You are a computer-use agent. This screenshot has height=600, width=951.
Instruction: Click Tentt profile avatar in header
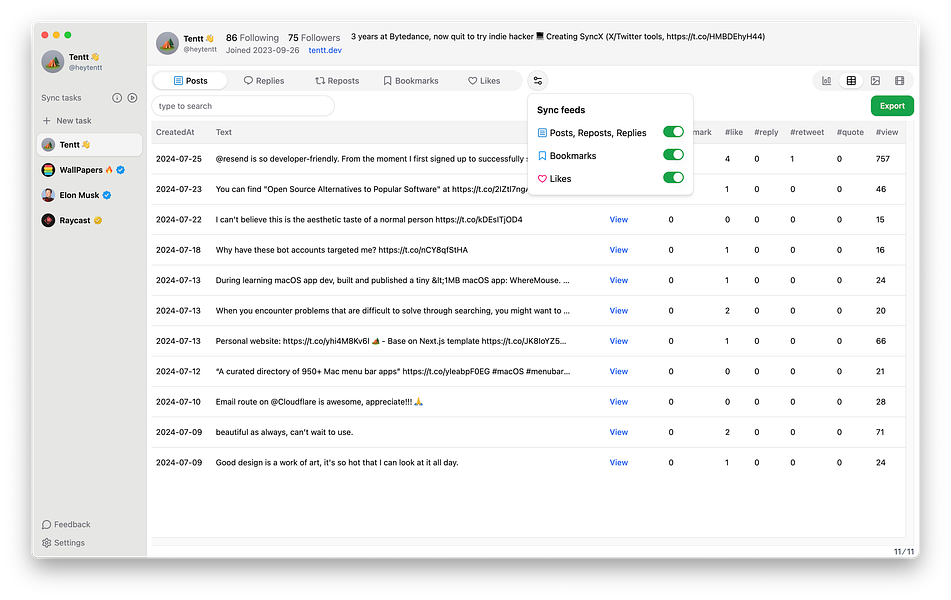pos(167,44)
